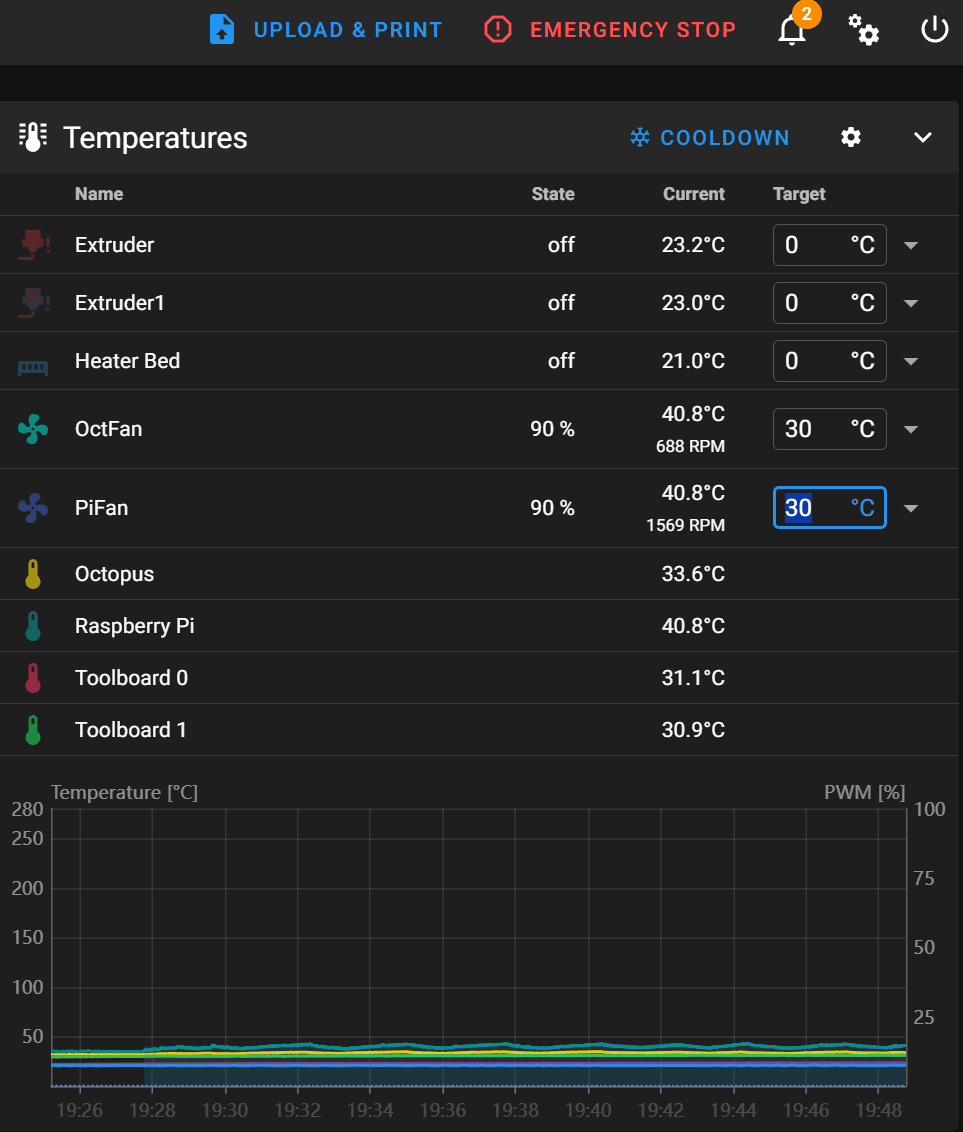Click the Toolboard 1 thermometer icon
This screenshot has width=963, height=1132.
(x=32, y=730)
